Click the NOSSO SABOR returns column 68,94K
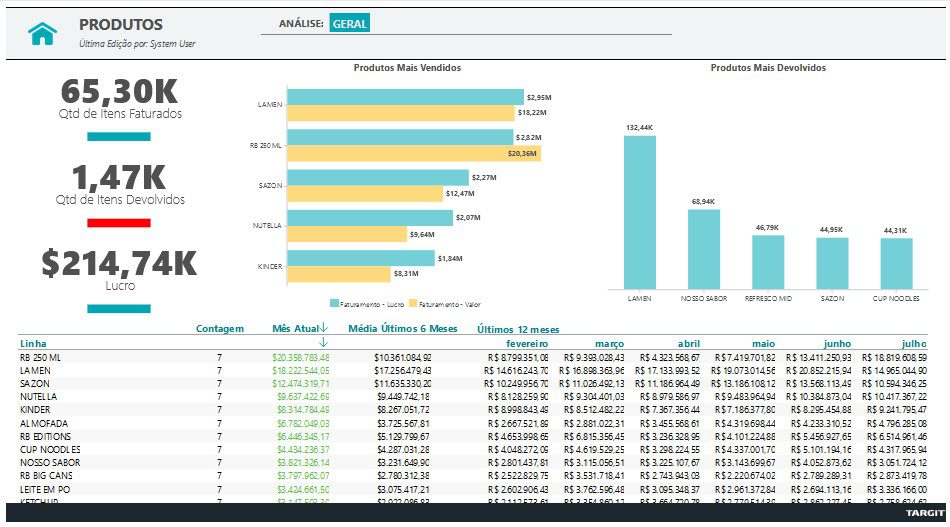This screenshot has width=950, height=527. pos(704,250)
